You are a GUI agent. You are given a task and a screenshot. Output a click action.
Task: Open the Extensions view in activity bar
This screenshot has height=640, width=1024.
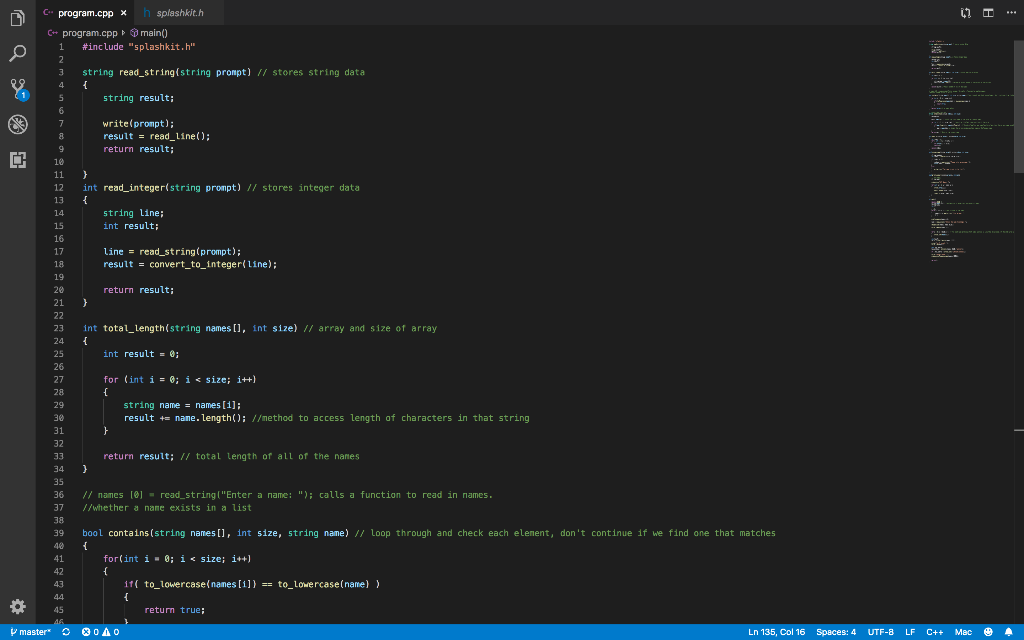(x=18, y=159)
